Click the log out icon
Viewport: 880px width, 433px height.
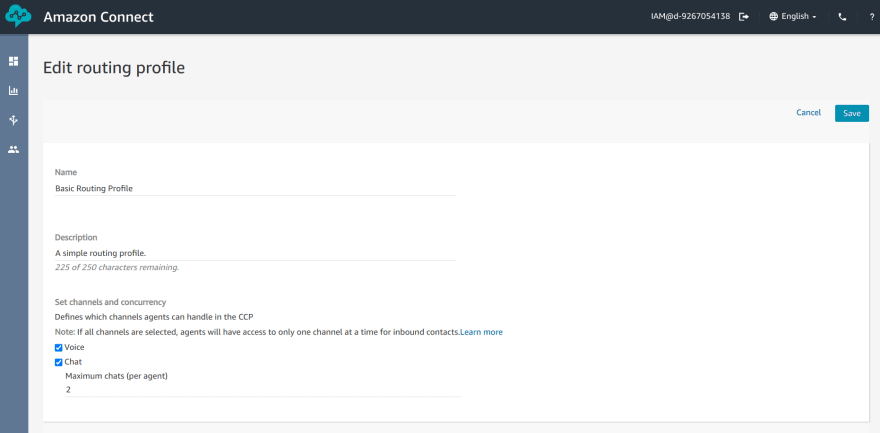pos(744,17)
